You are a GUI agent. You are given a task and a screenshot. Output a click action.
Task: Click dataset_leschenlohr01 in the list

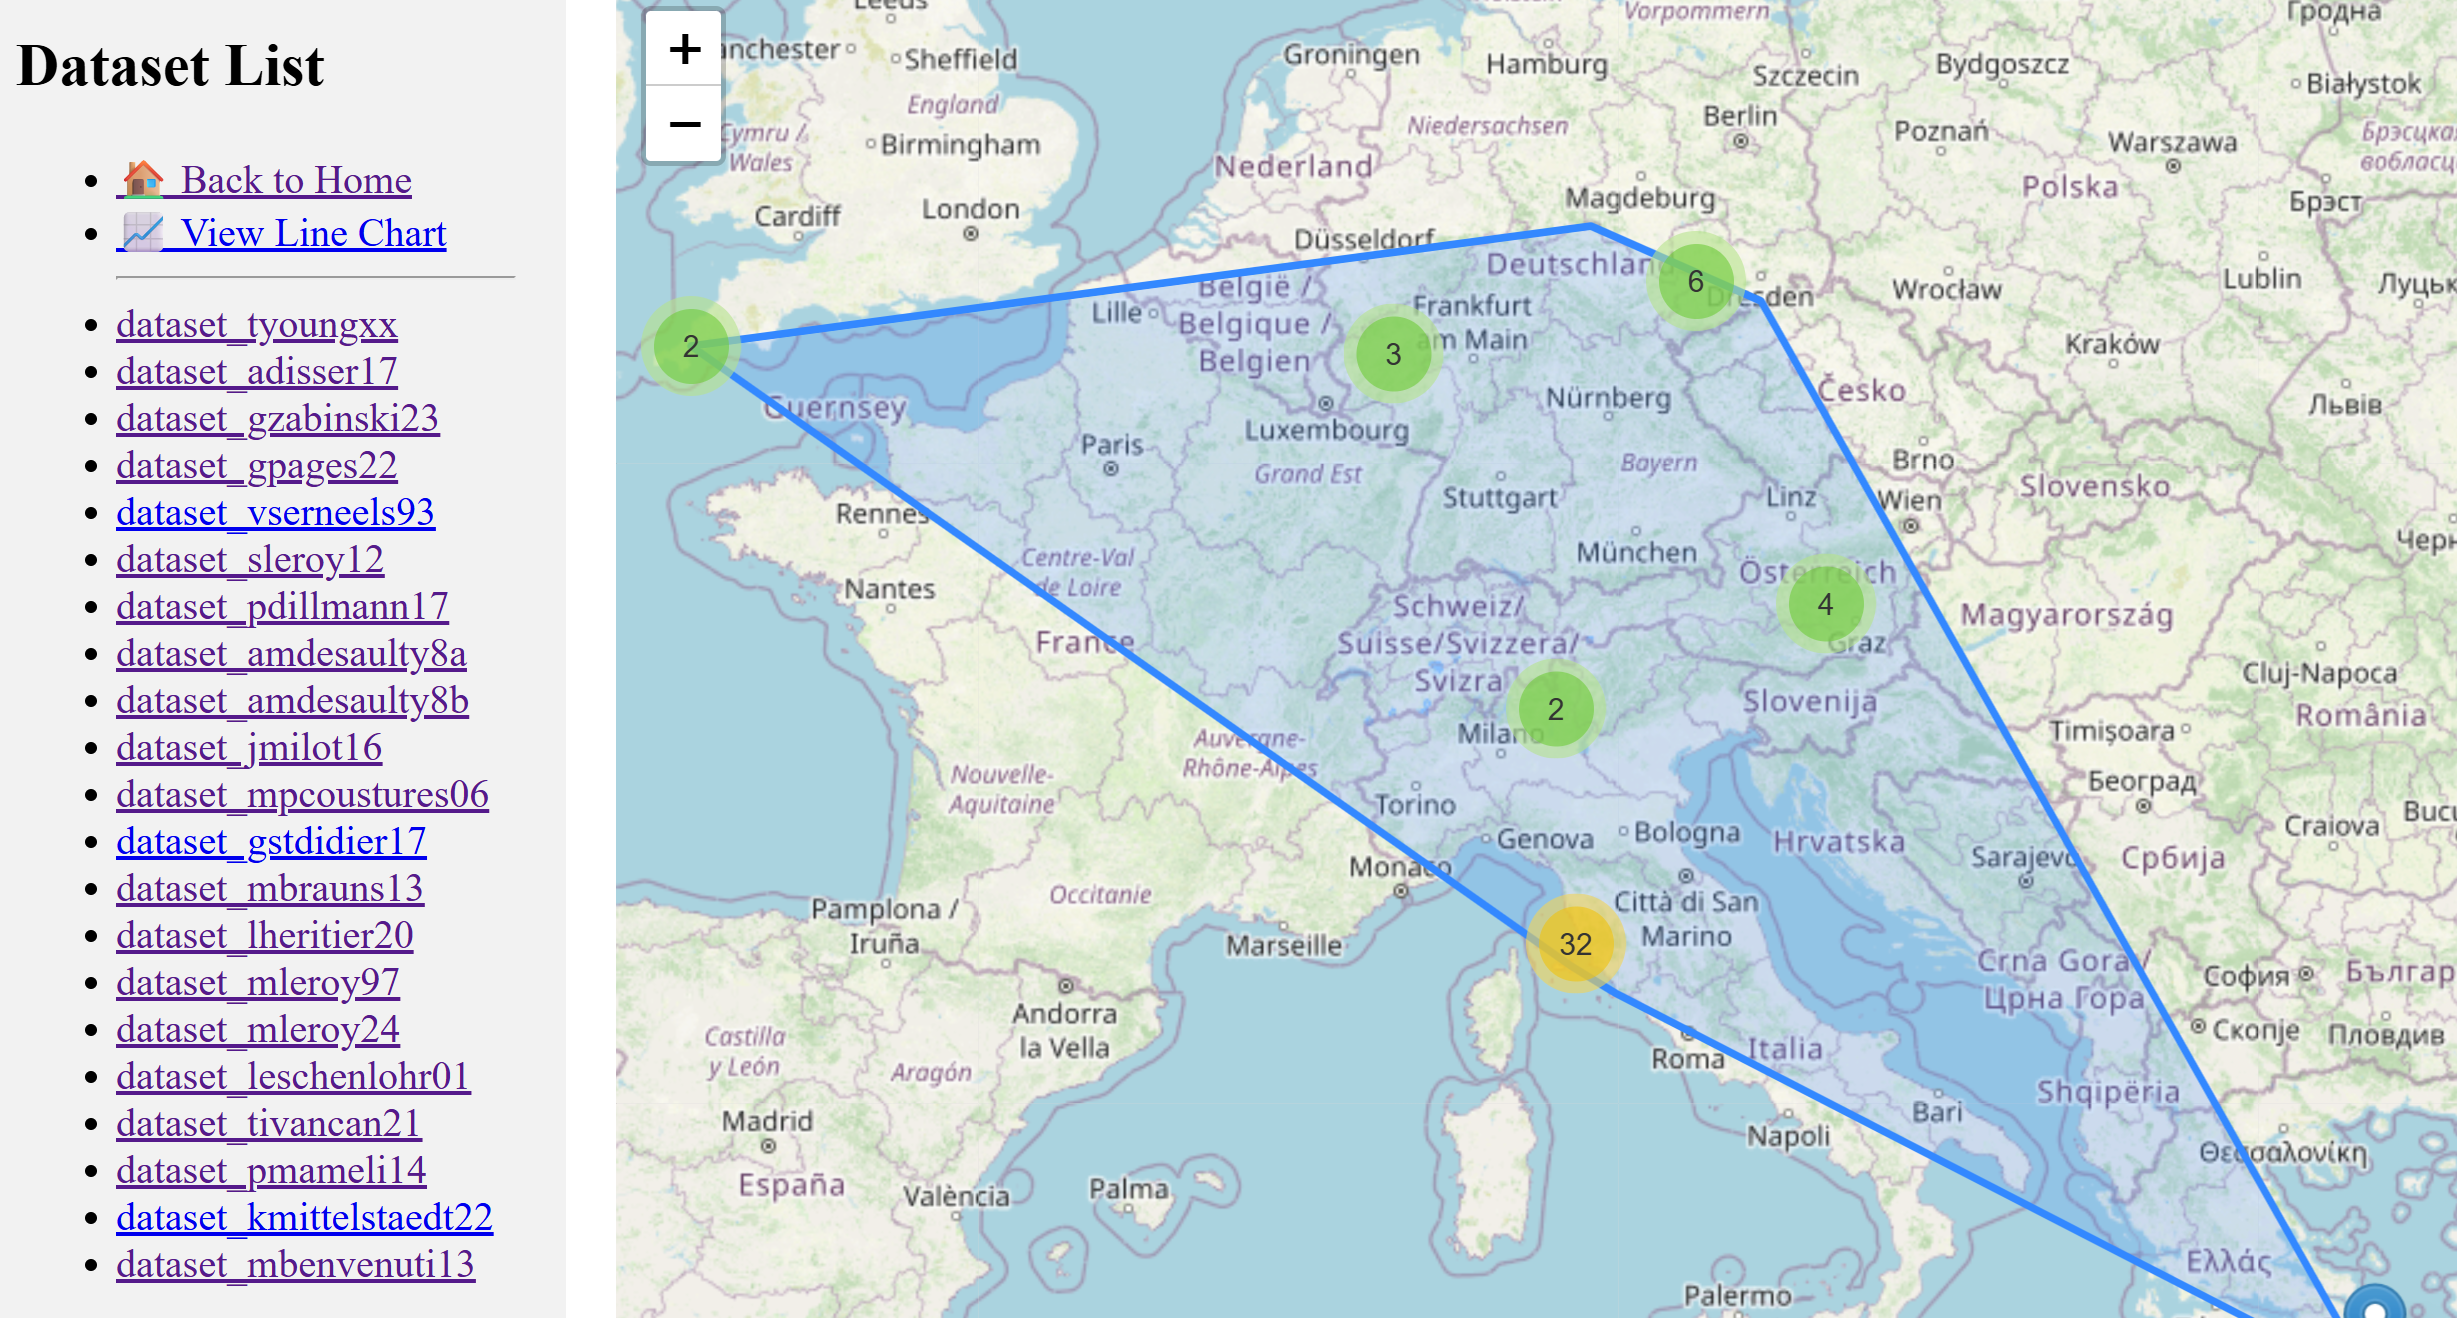tap(293, 1077)
